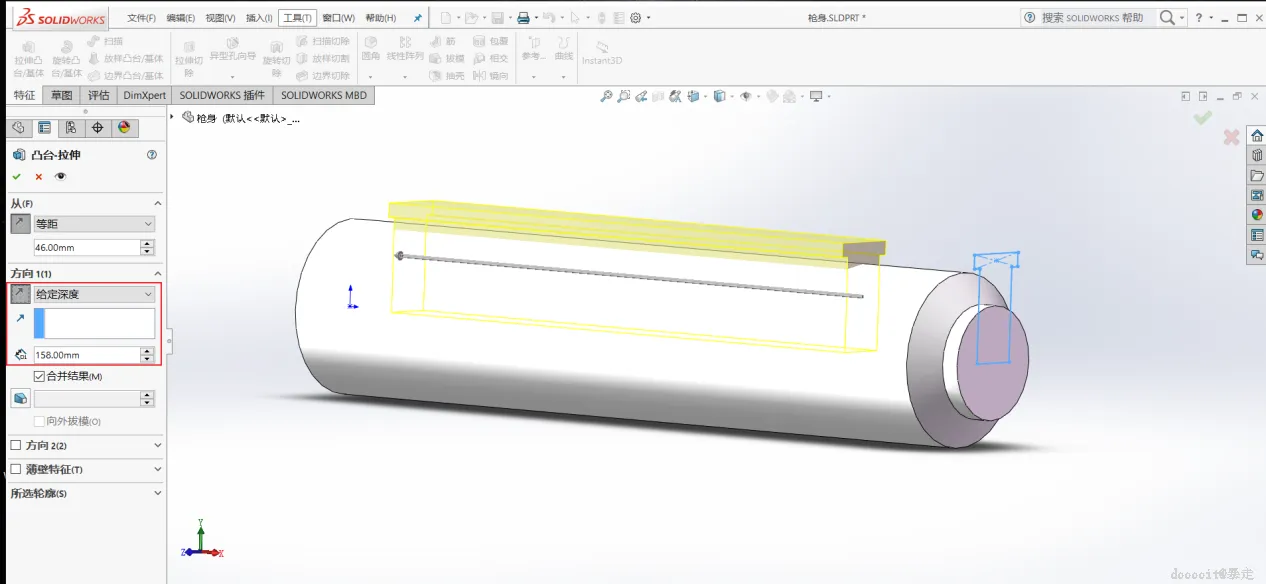Collapse the 方向 1 section chevron

click(x=157, y=274)
